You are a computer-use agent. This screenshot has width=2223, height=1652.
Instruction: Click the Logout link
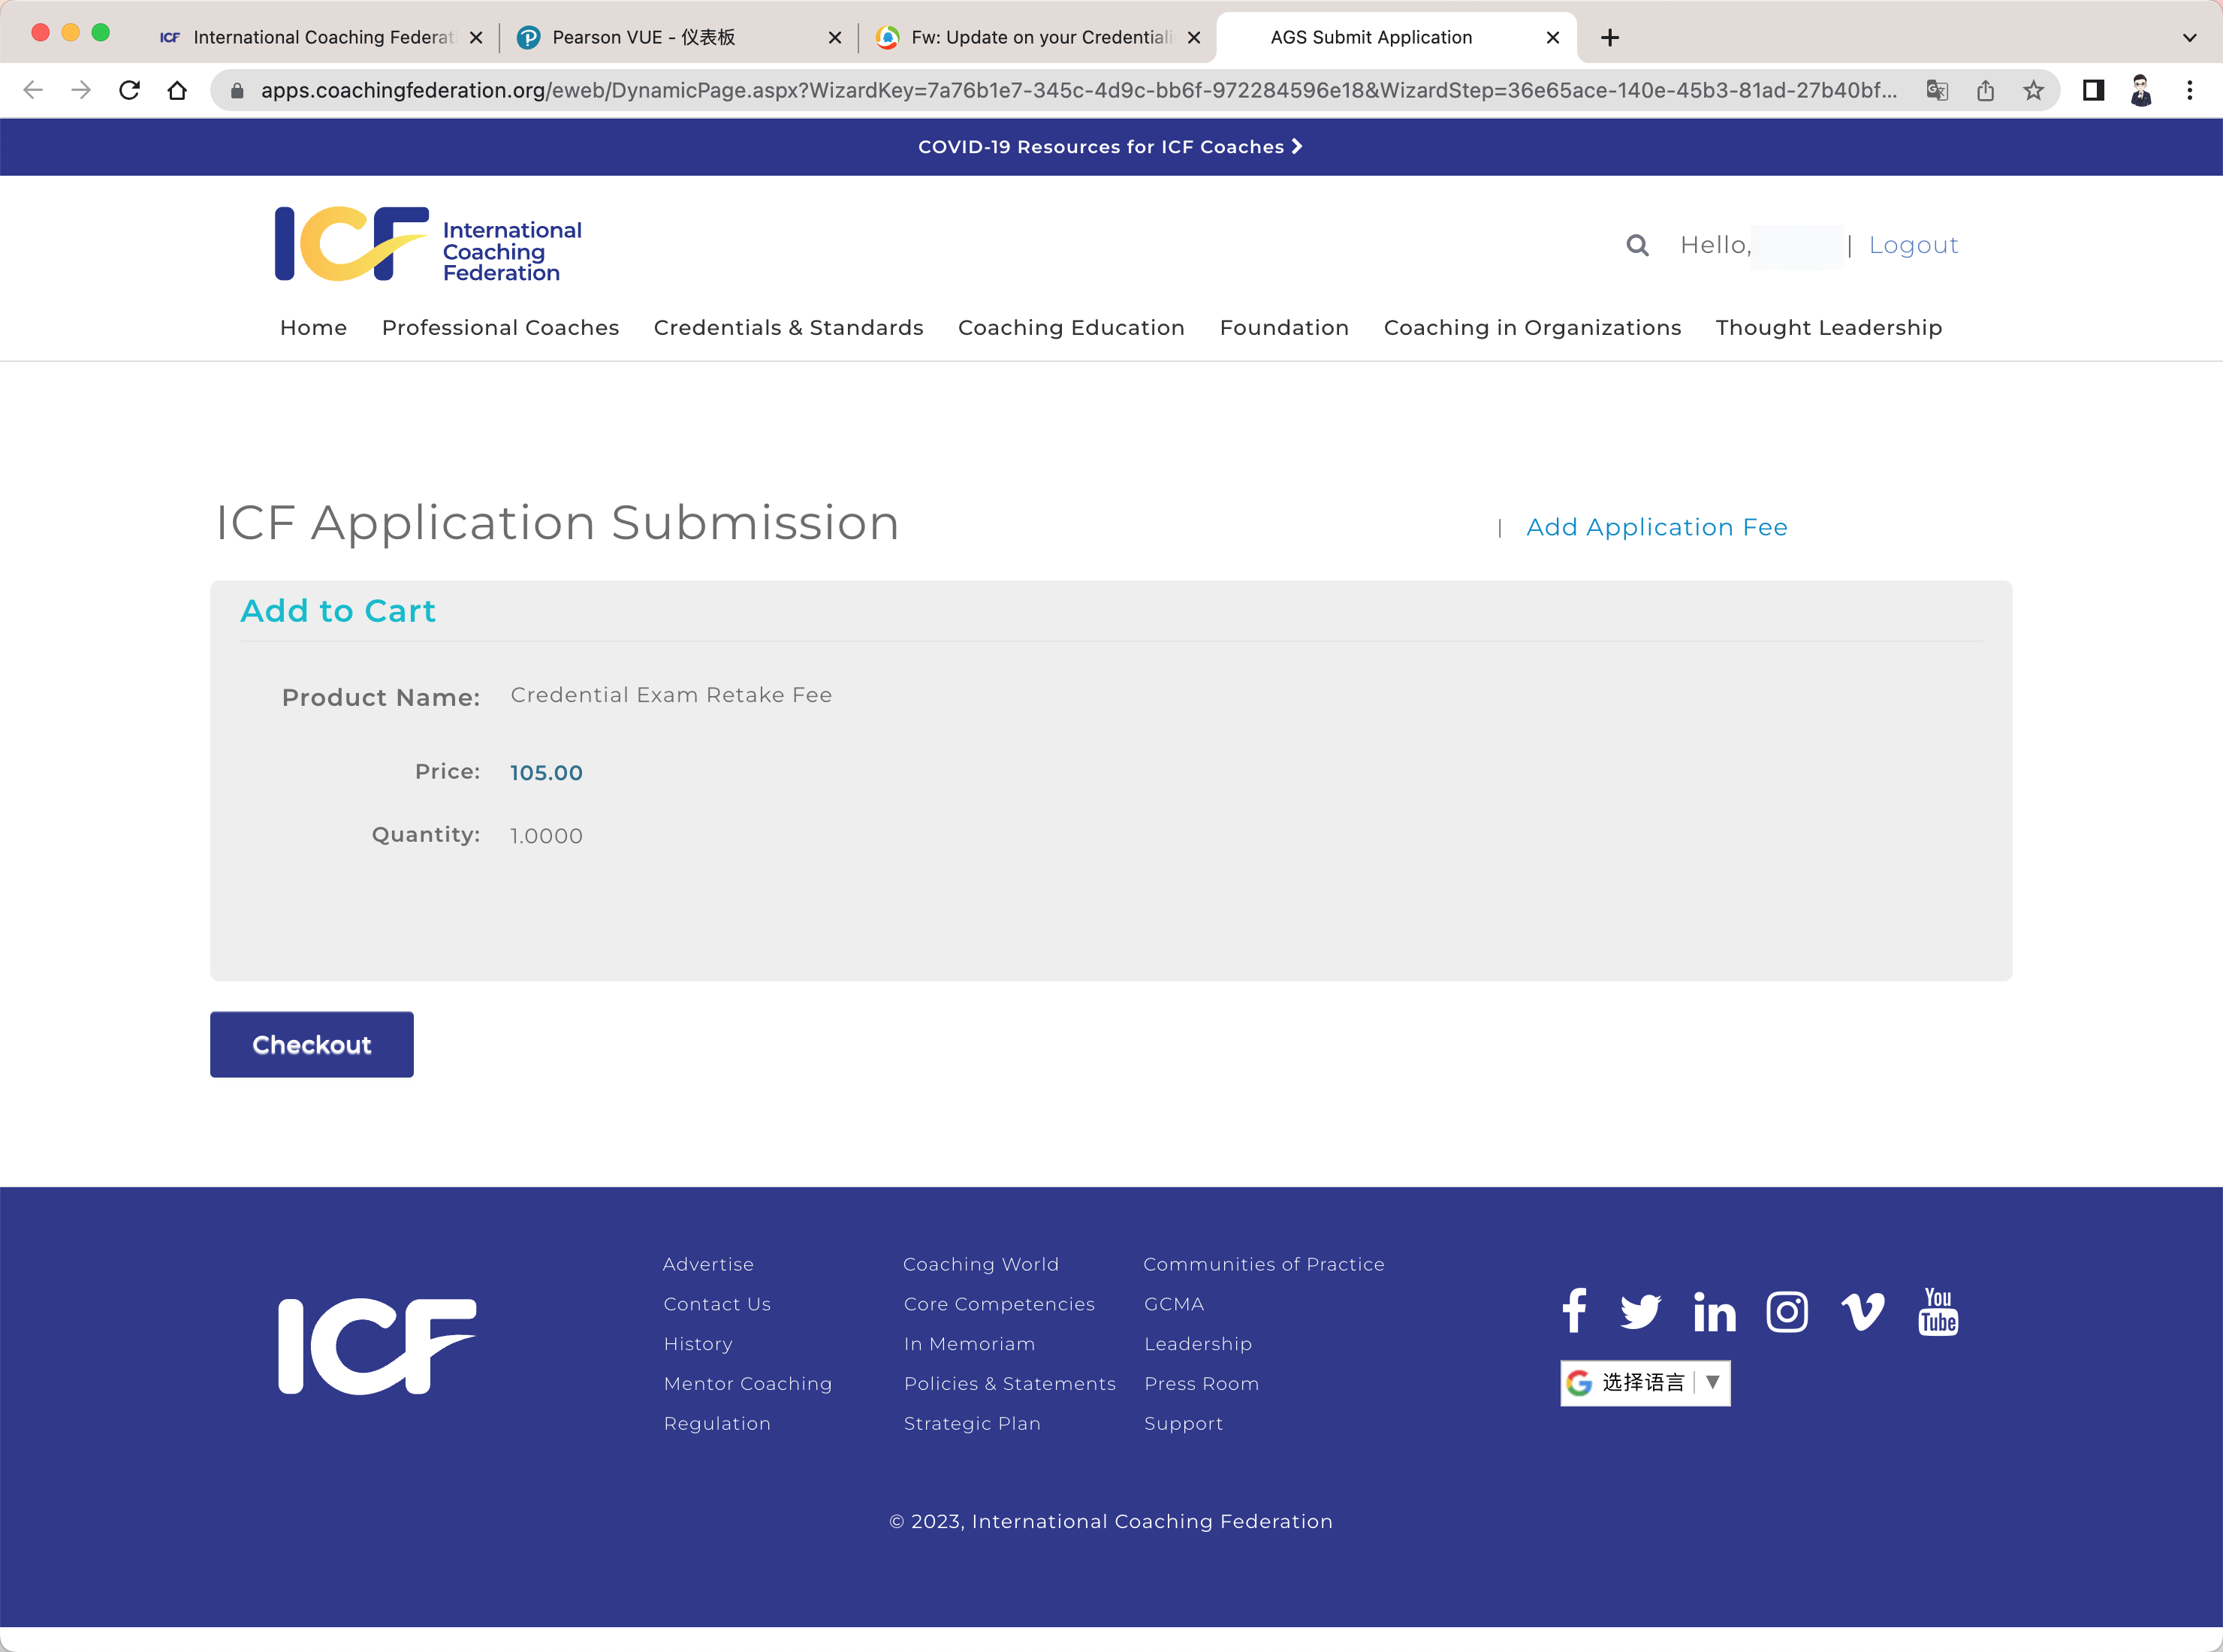pyautogui.click(x=1913, y=245)
